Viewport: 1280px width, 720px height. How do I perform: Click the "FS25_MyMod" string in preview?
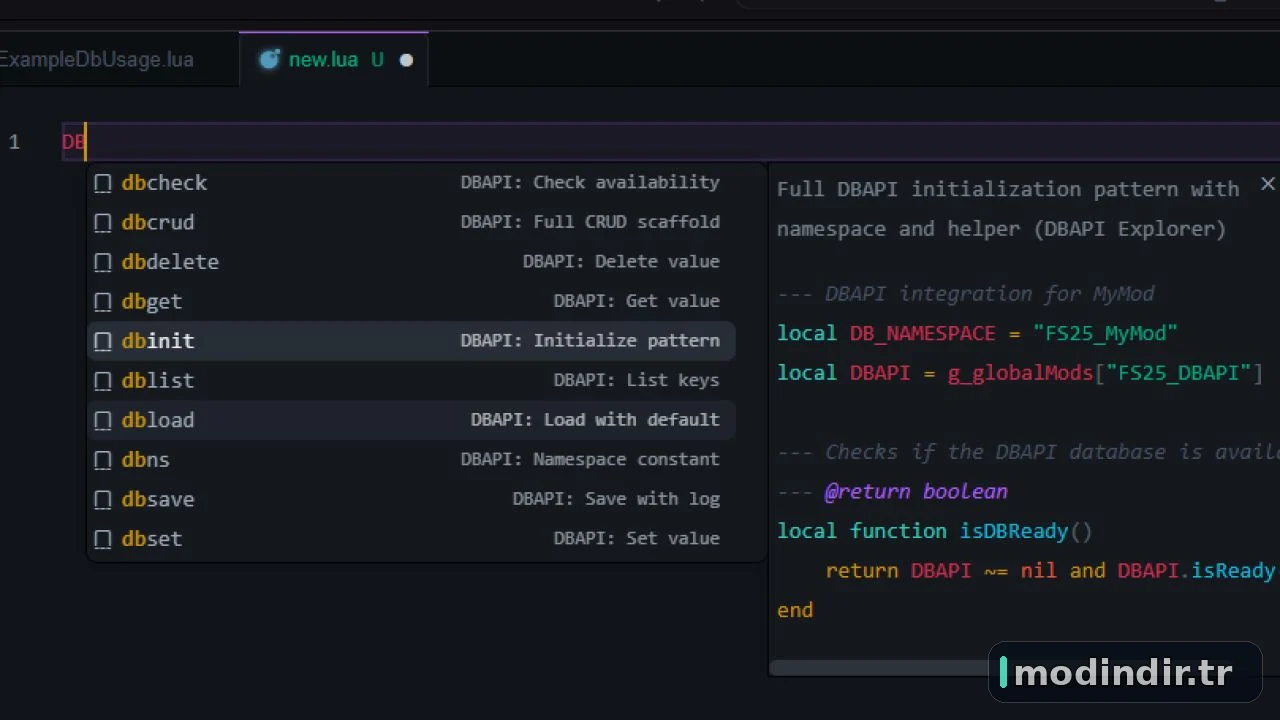point(1106,333)
